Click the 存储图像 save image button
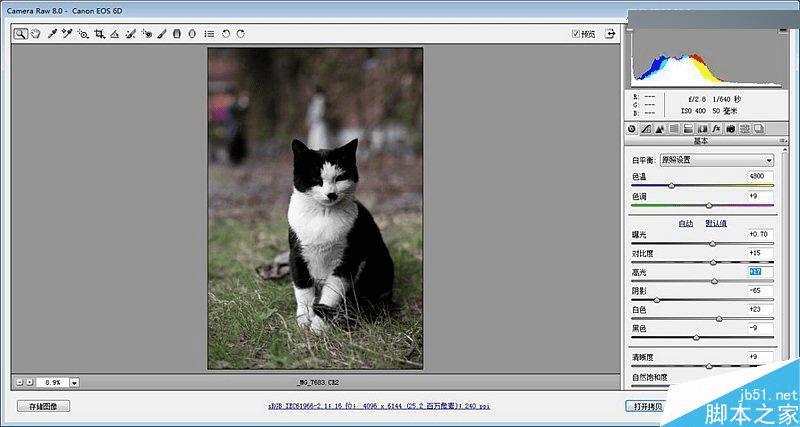Screen dimensions: 800x427 (43, 407)
